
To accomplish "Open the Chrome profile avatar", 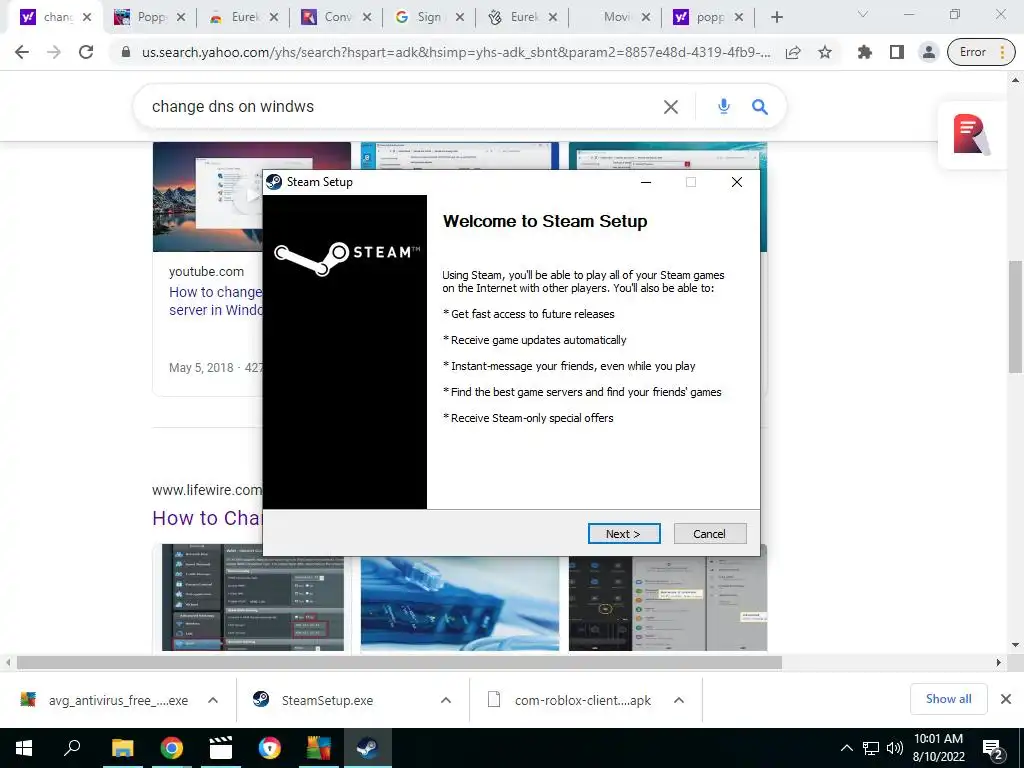I will click(928, 52).
